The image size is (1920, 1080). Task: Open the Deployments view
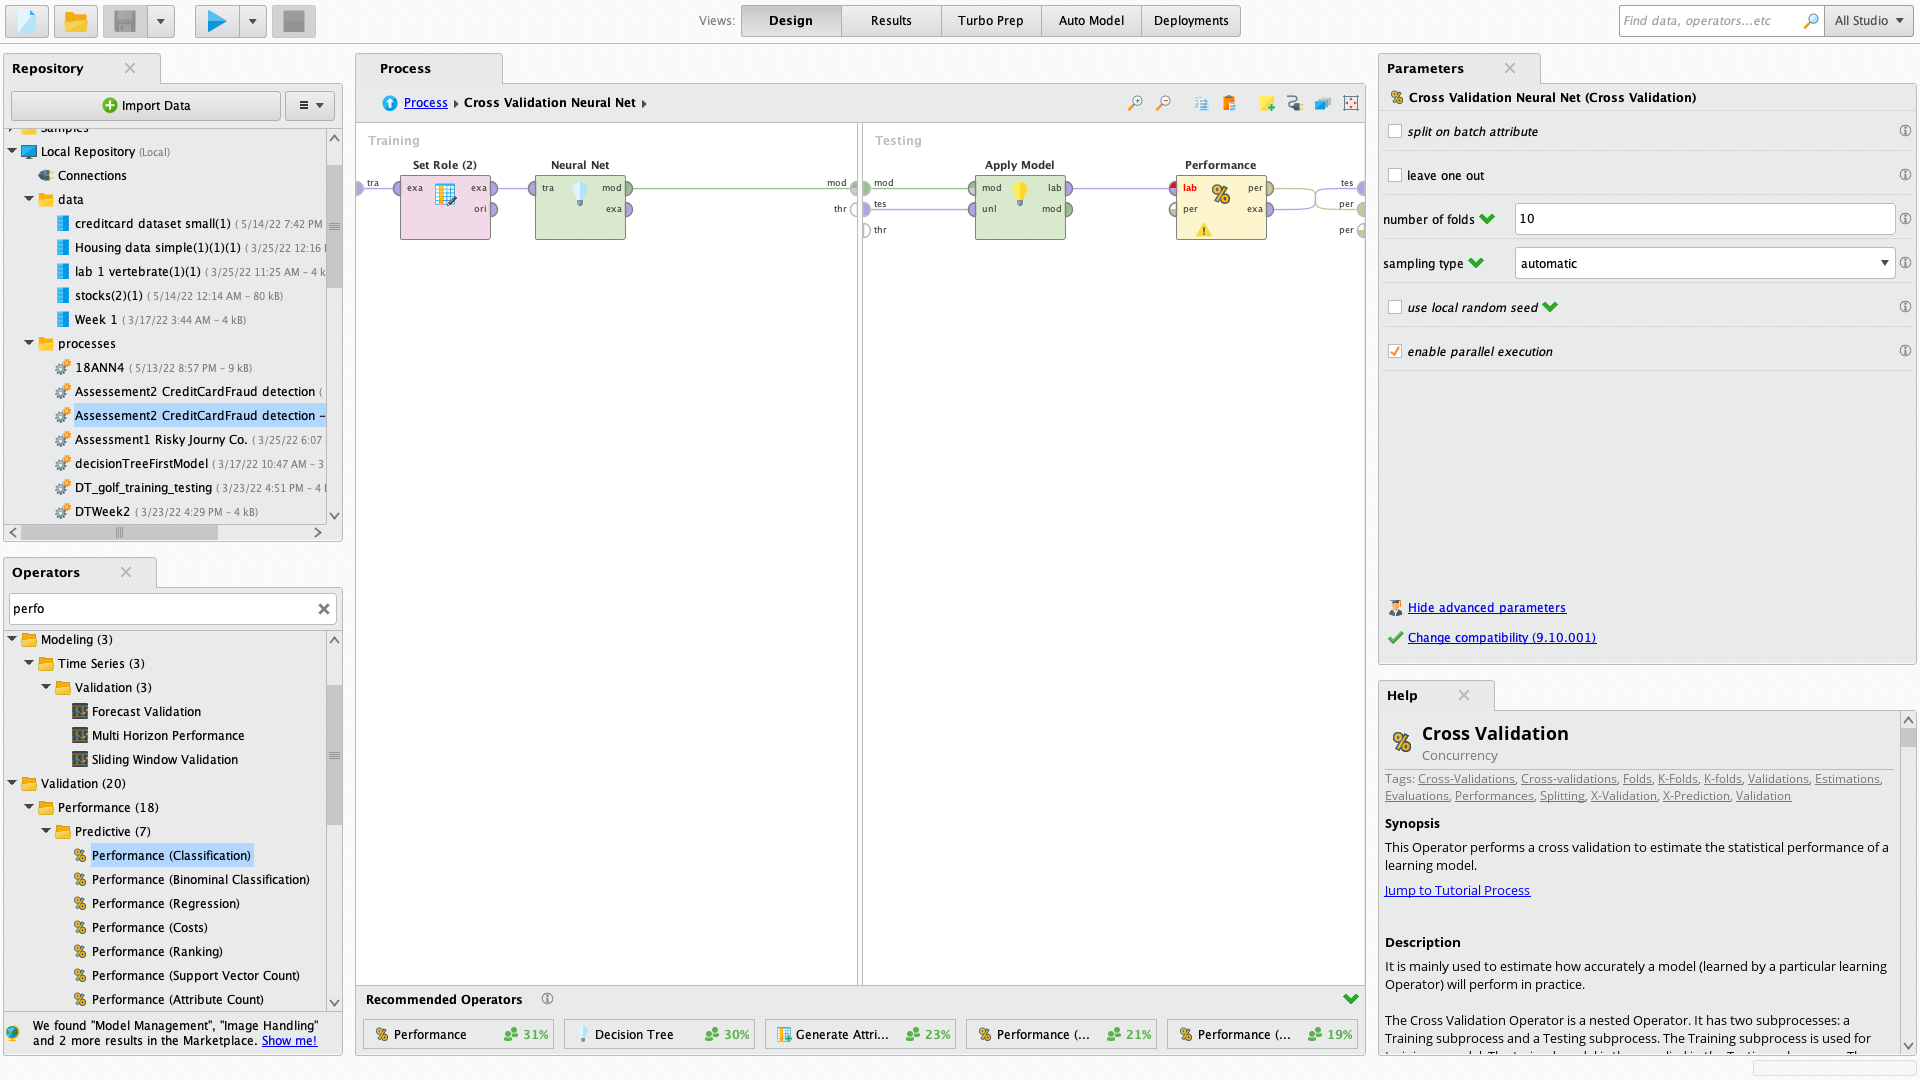(1191, 21)
